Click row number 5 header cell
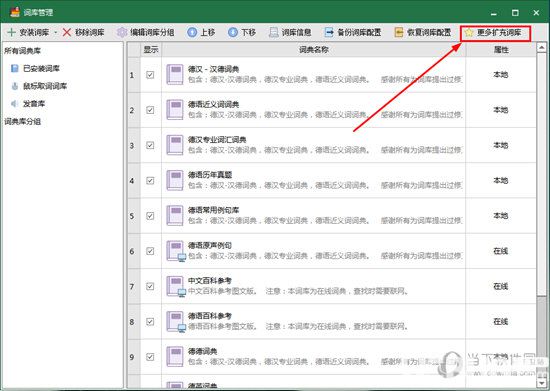This screenshot has height=391, width=550. pyautogui.click(x=133, y=216)
